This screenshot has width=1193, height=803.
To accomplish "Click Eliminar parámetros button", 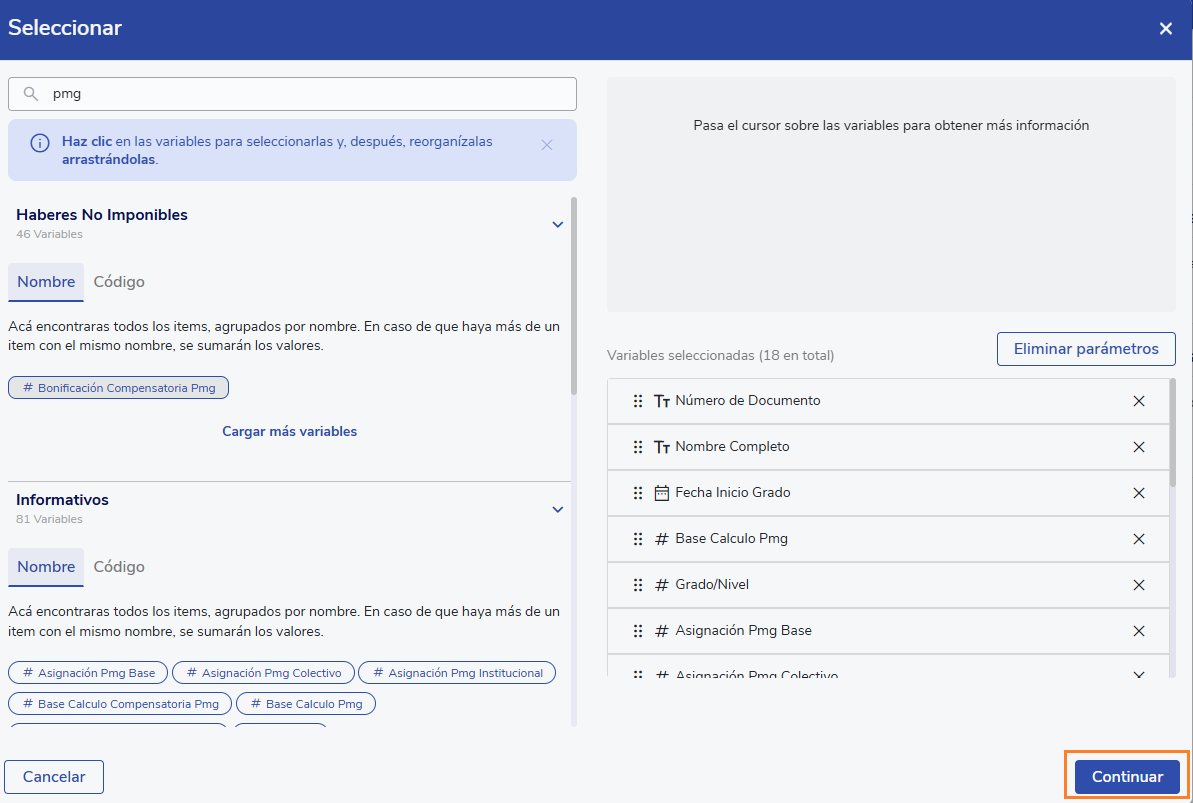I will 1086,349.
